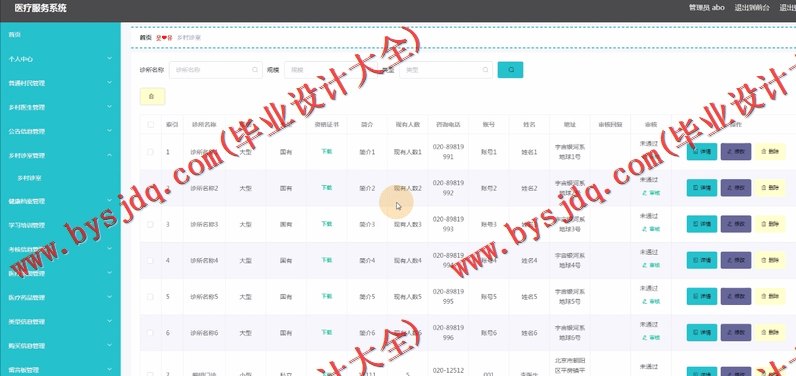Click 删除 button for 姓名6 row
Screen dimensions: 796x376
tap(770, 333)
